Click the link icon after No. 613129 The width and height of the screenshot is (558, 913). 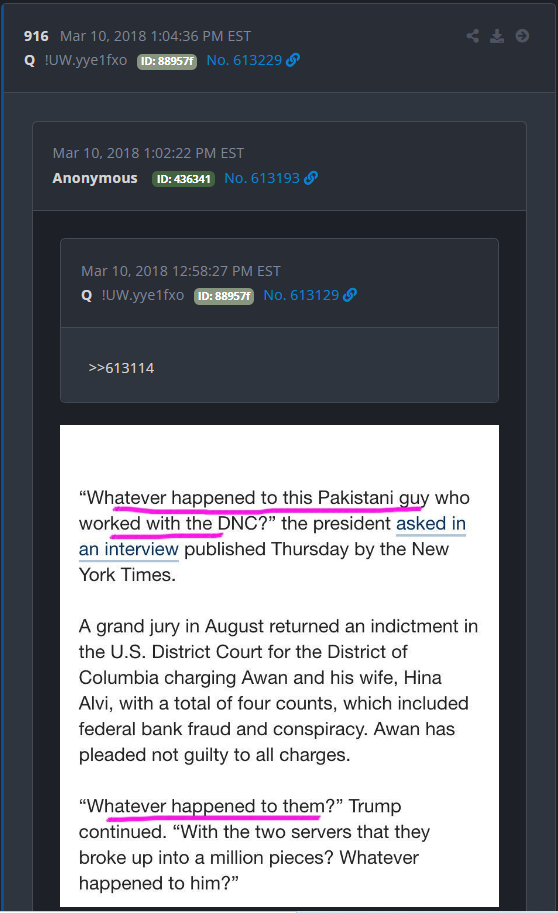[350, 295]
